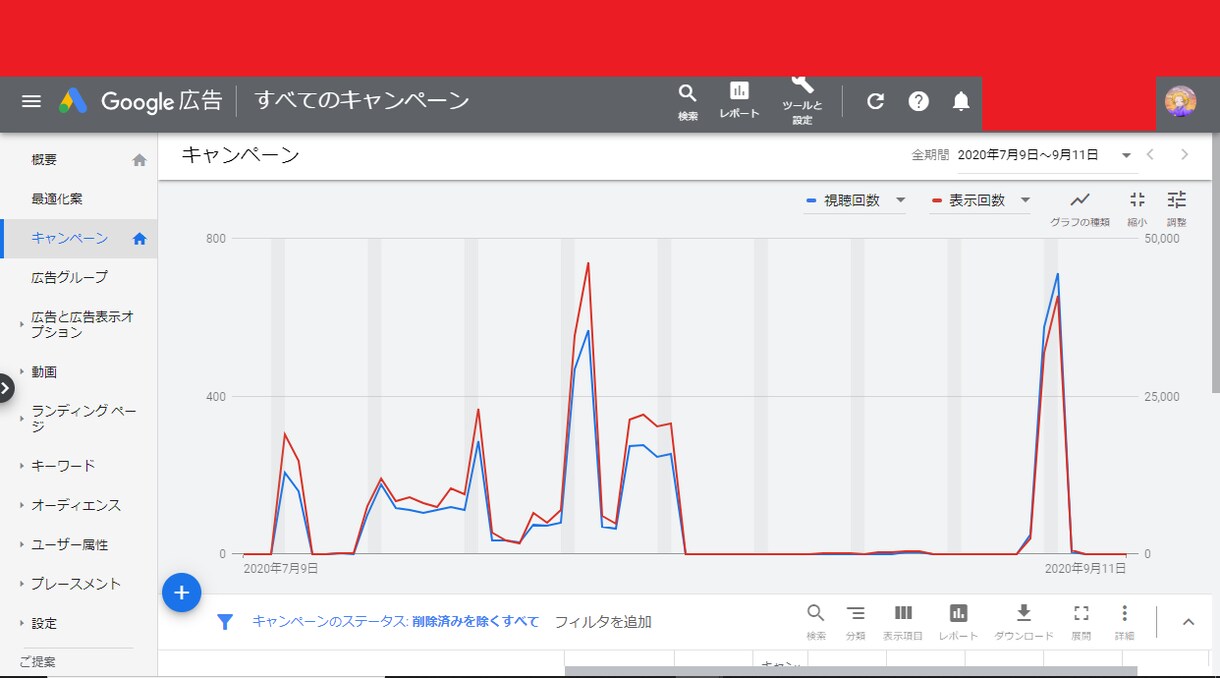Open chart 調整 adjust settings icon
This screenshot has height=678, width=1220.
pyautogui.click(x=1177, y=208)
